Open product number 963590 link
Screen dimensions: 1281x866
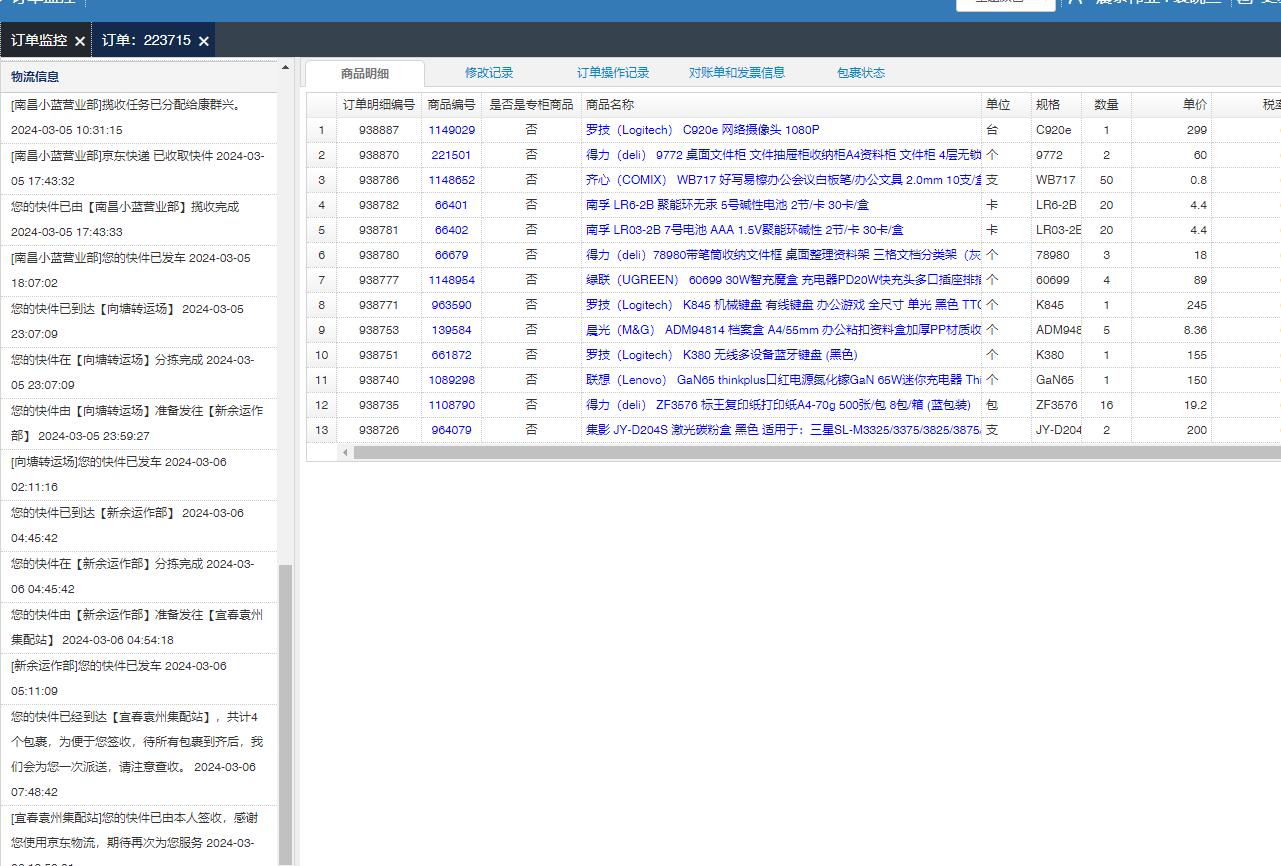click(452, 305)
